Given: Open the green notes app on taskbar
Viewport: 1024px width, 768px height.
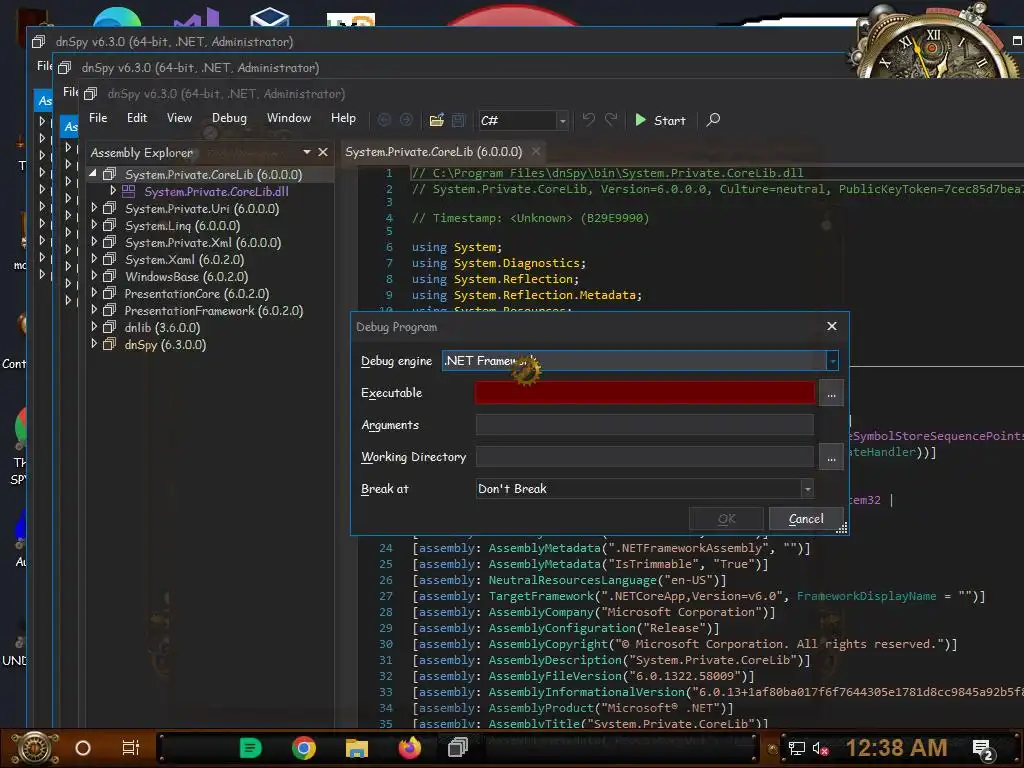Looking at the screenshot, I should [x=250, y=748].
